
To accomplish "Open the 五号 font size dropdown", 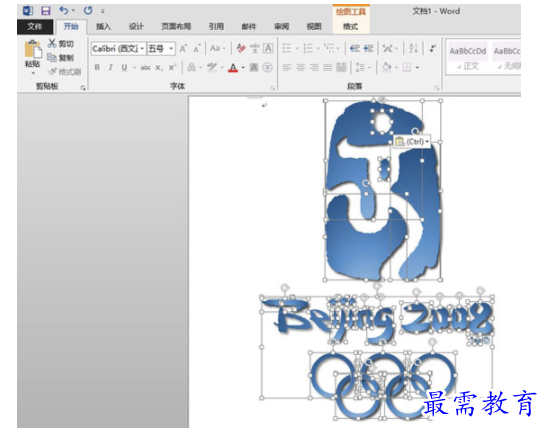I will pyautogui.click(x=171, y=49).
